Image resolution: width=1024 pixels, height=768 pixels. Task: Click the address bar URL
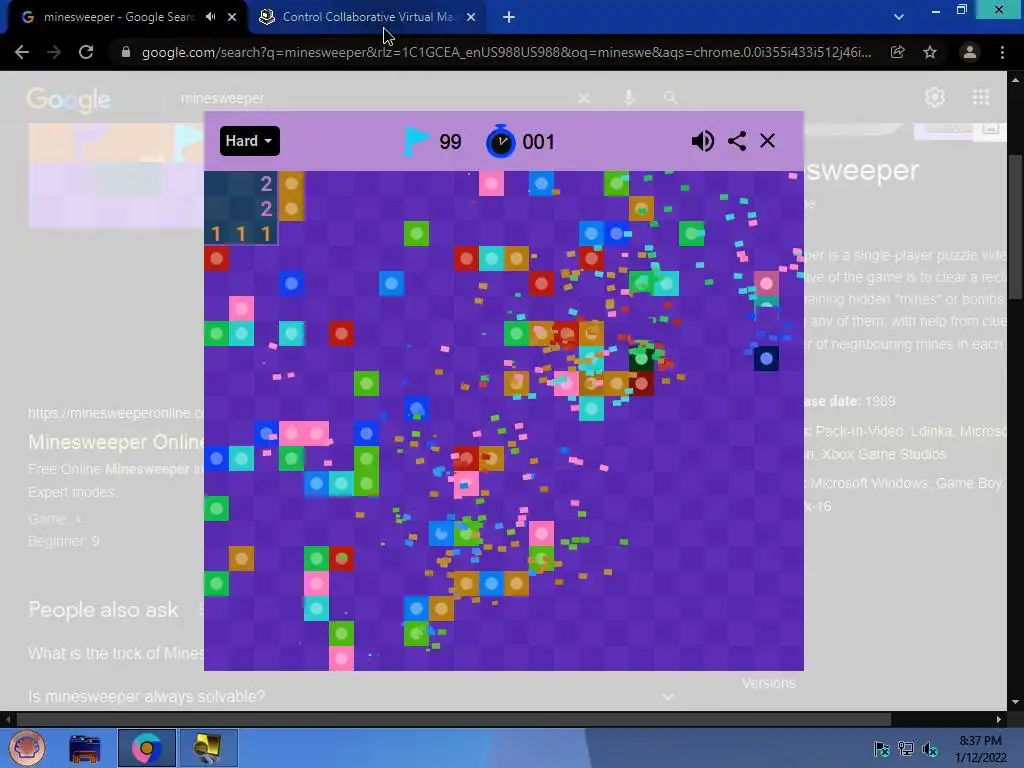[x=506, y=52]
